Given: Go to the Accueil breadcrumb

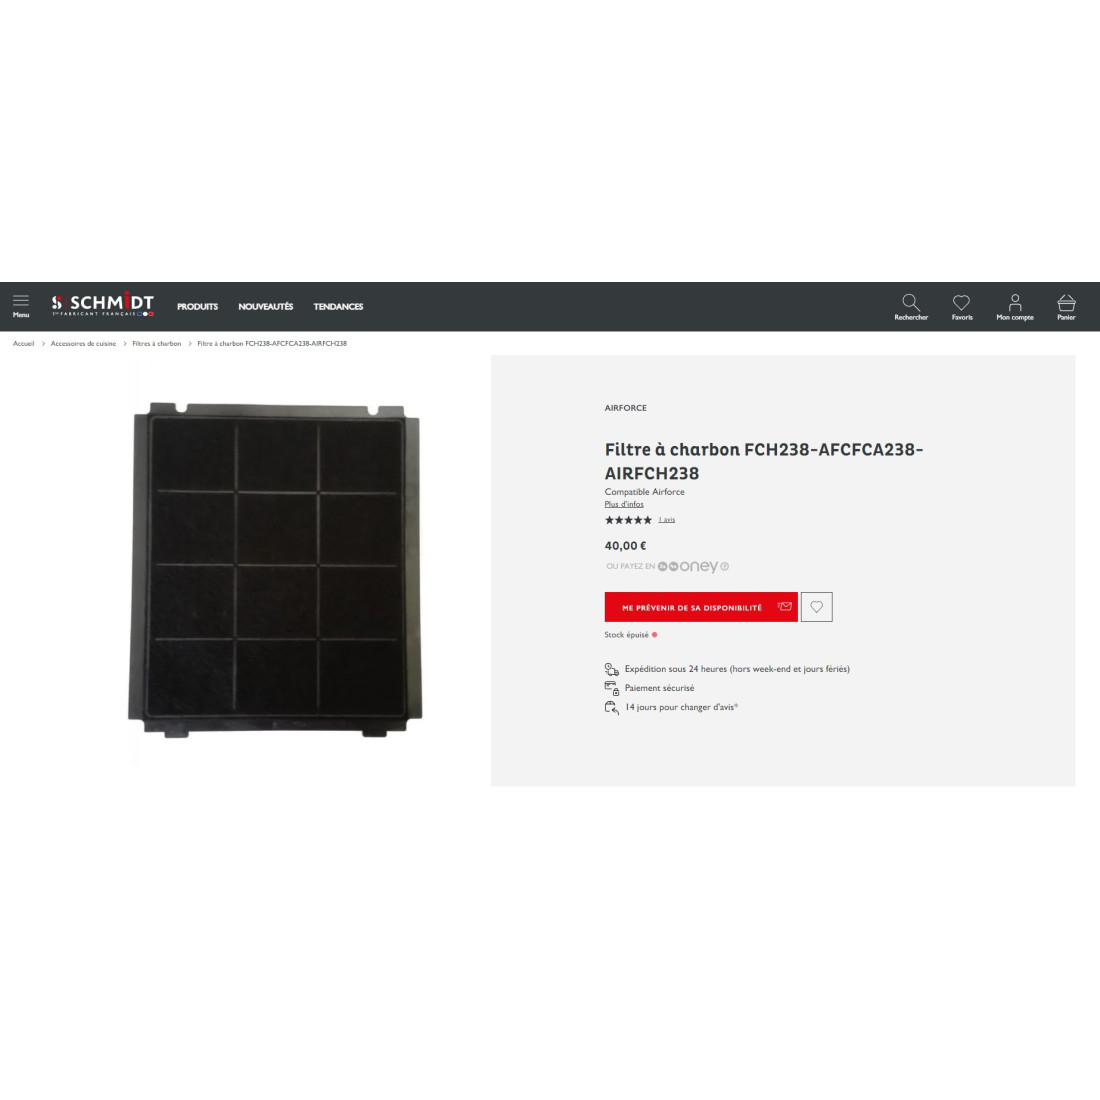Looking at the screenshot, I should click(x=23, y=344).
